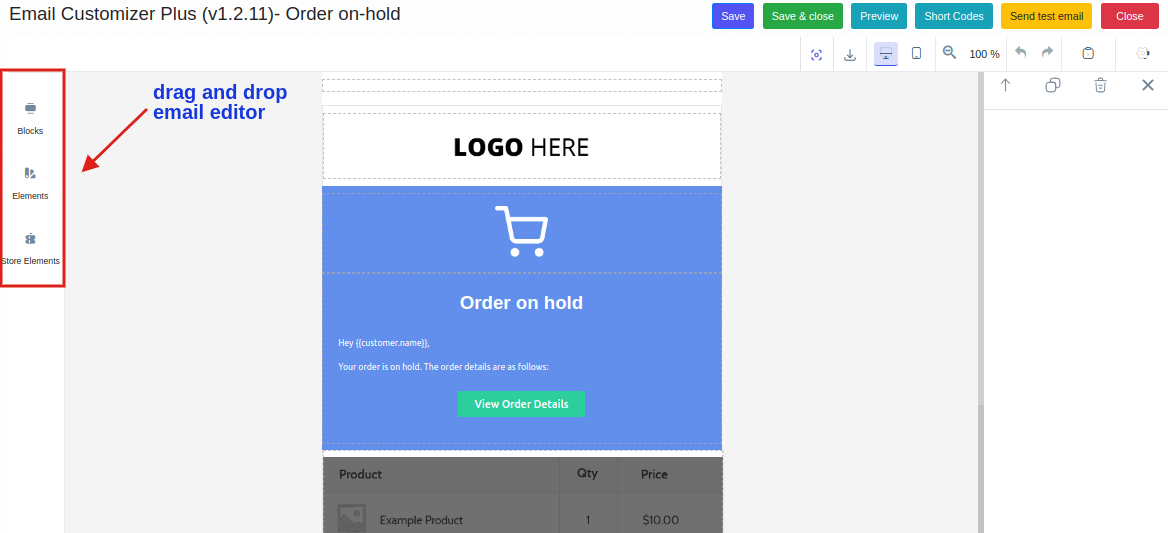Click the clipboard icon in toolbar
1168x533 pixels.
[x=1088, y=54]
